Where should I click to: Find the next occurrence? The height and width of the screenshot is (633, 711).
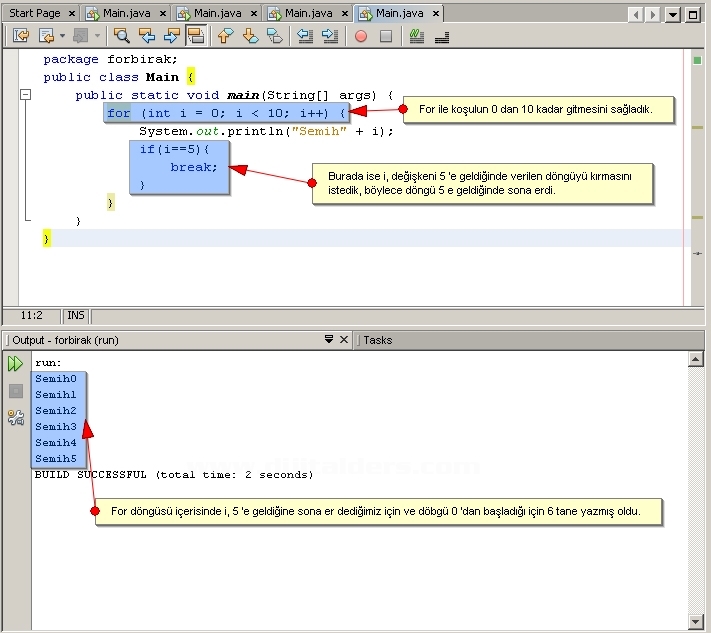tap(171, 35)
